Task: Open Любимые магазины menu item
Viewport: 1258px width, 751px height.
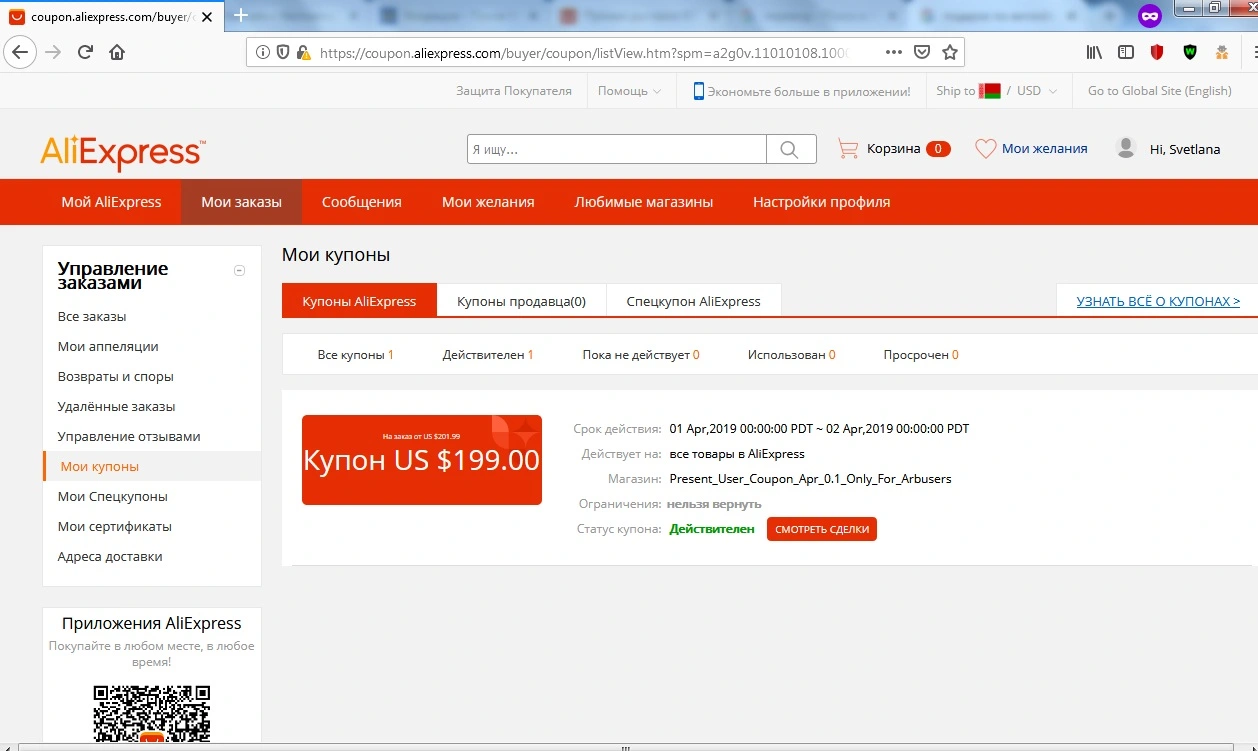Action: pyautogui.click(x=644, y=202)
